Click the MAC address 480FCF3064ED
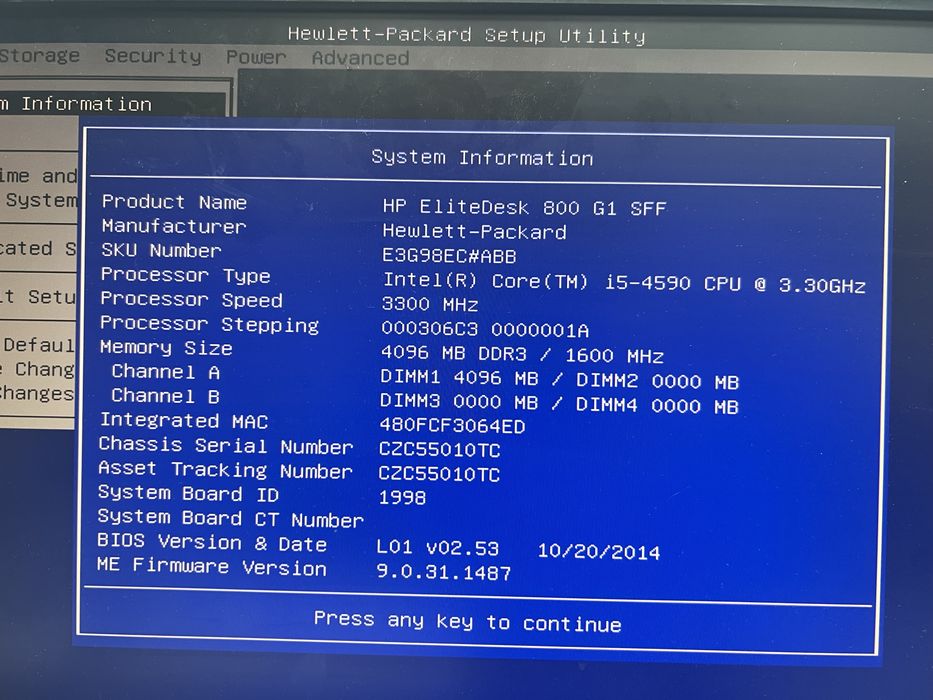This screenshot has width=933, height=700. [452, 426]
